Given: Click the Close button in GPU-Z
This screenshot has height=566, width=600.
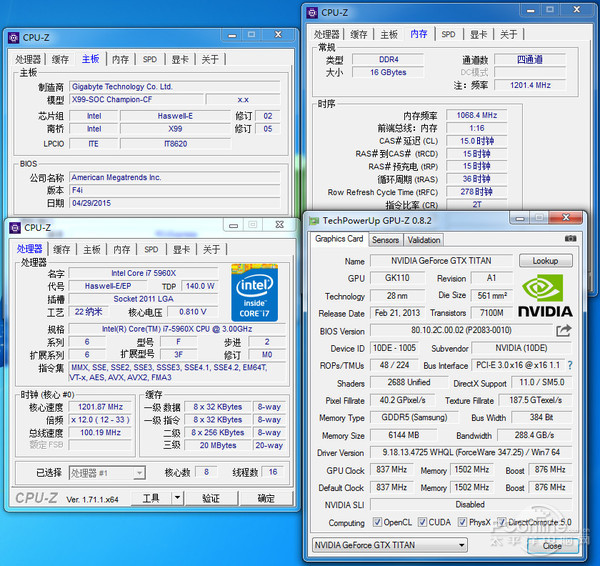Looking at the screenshot, I should 552,545.
